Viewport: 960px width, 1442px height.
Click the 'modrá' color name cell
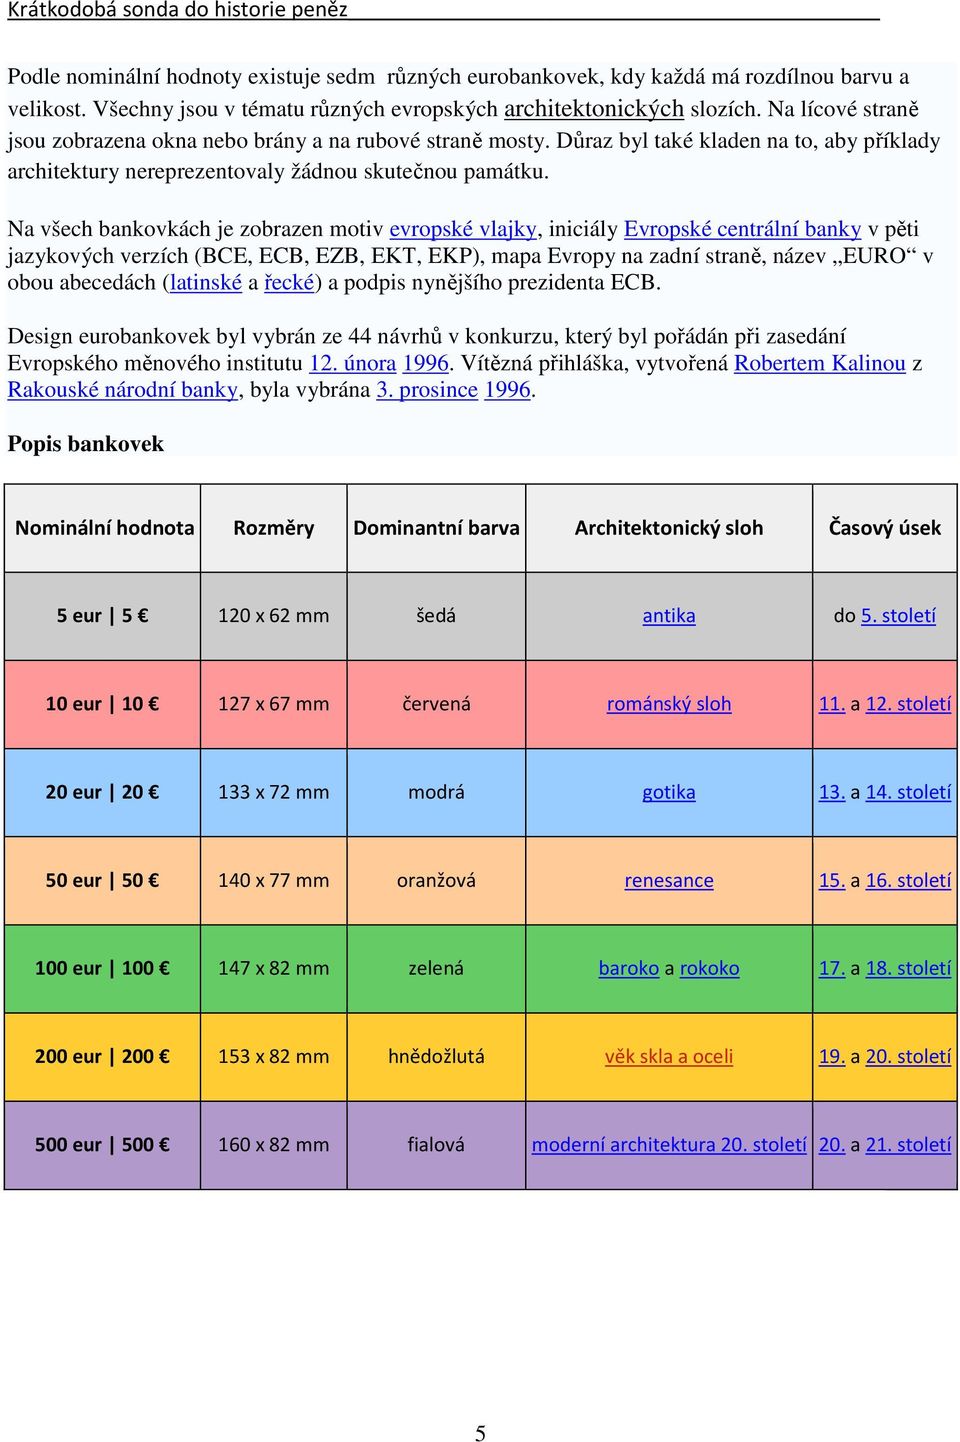coord(436,792)
